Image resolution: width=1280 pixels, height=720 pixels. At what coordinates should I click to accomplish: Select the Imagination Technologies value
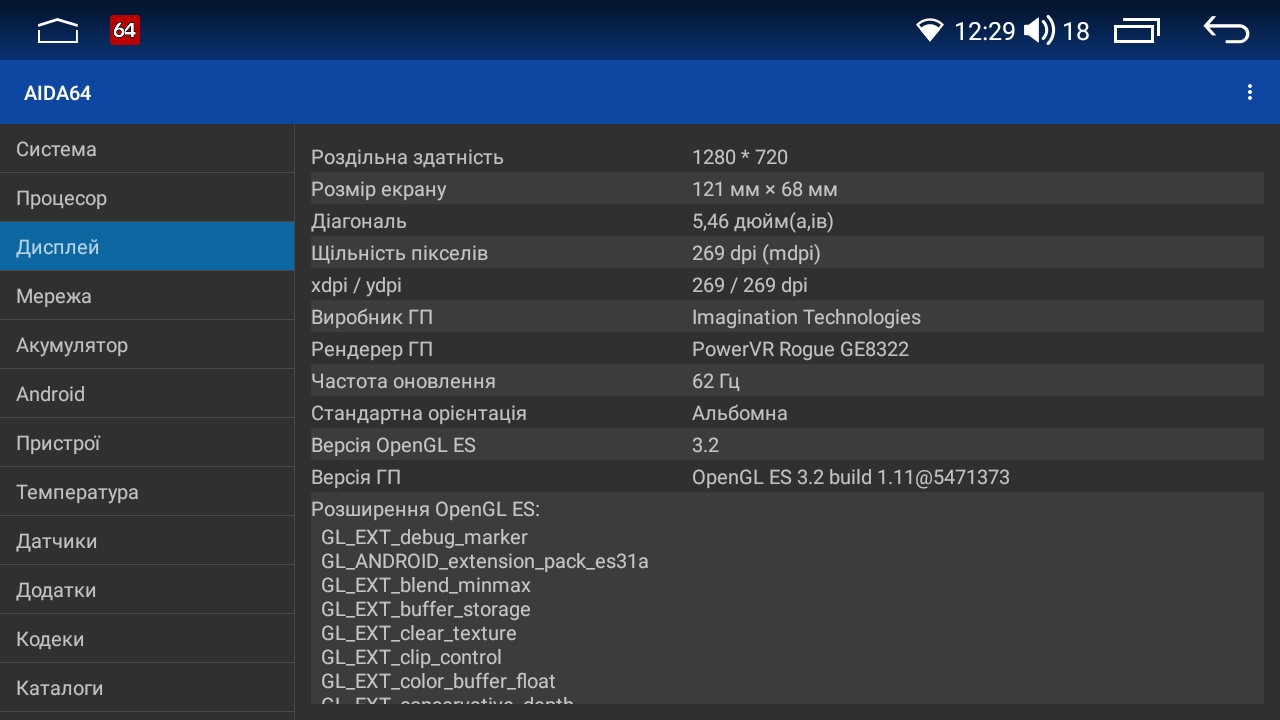(806, 317)
